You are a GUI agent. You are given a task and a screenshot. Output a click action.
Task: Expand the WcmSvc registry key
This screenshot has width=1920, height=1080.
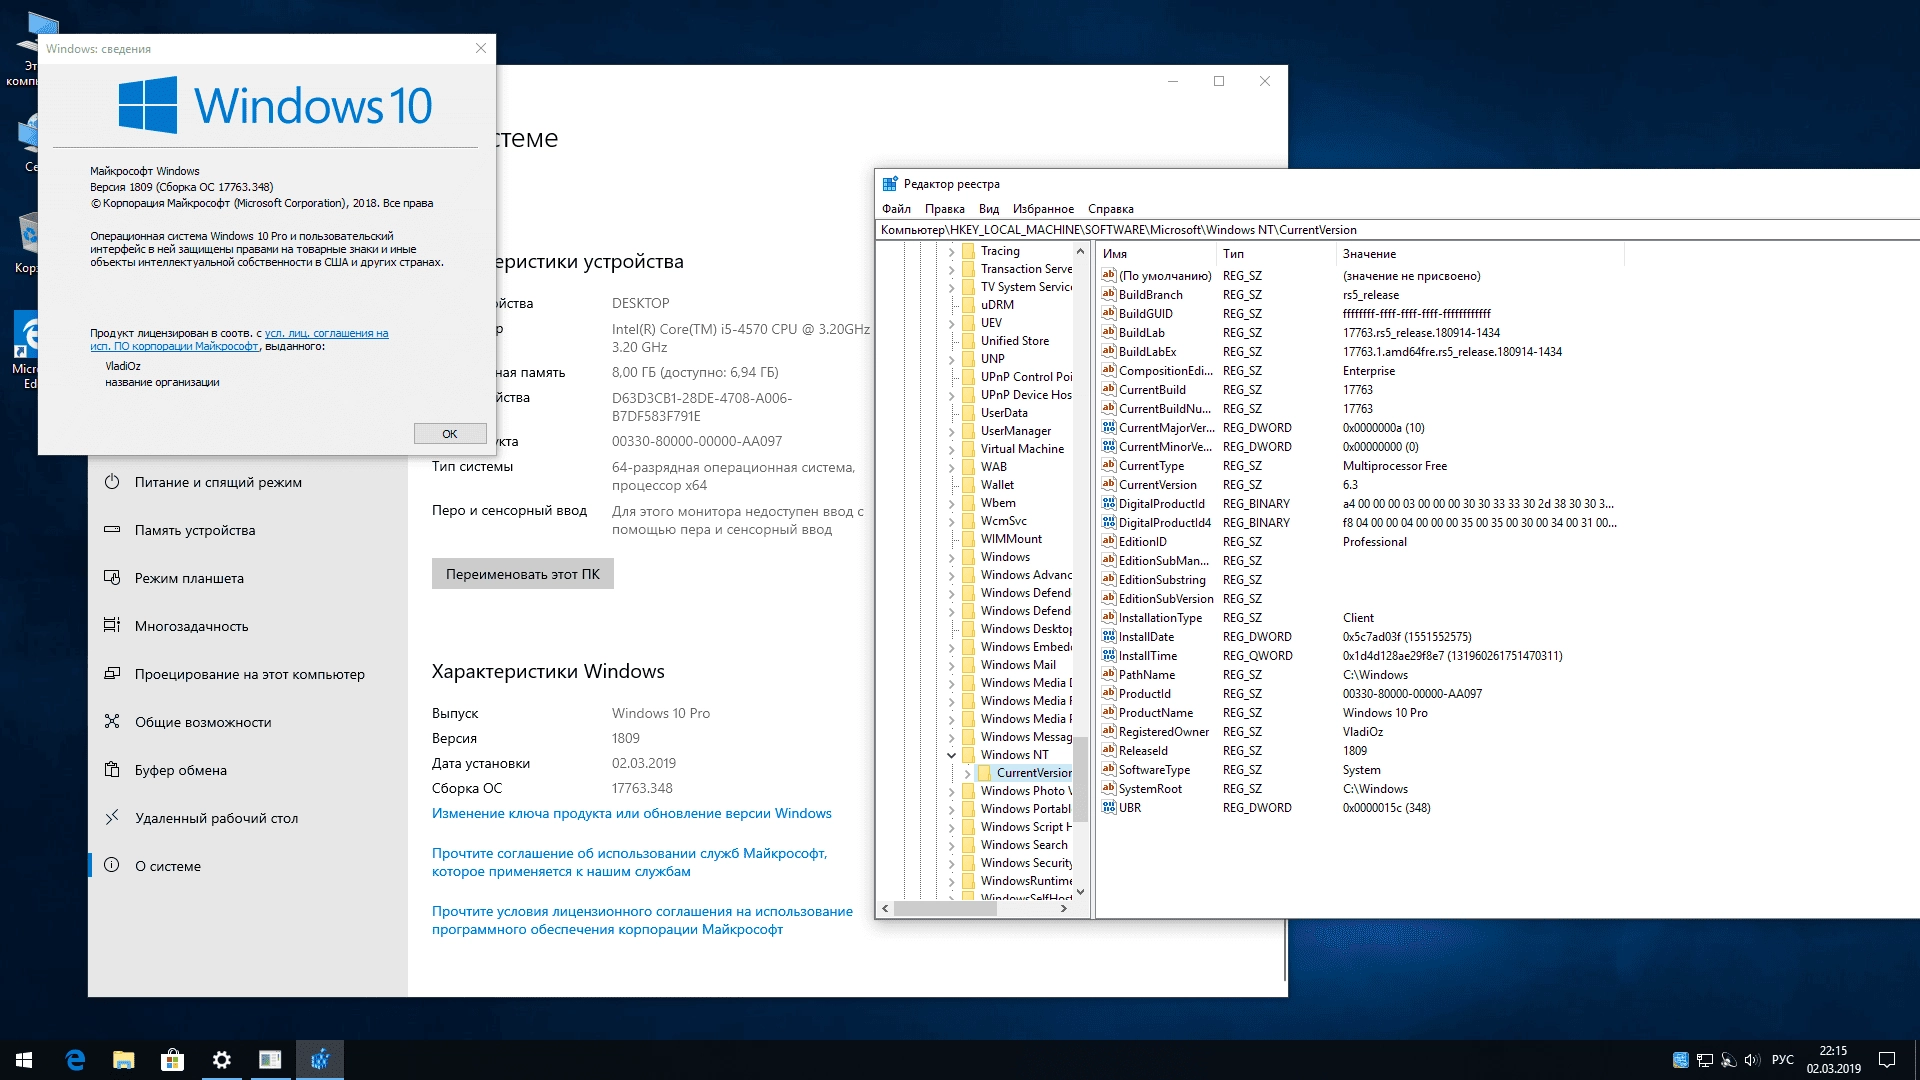tap(951, 521)
